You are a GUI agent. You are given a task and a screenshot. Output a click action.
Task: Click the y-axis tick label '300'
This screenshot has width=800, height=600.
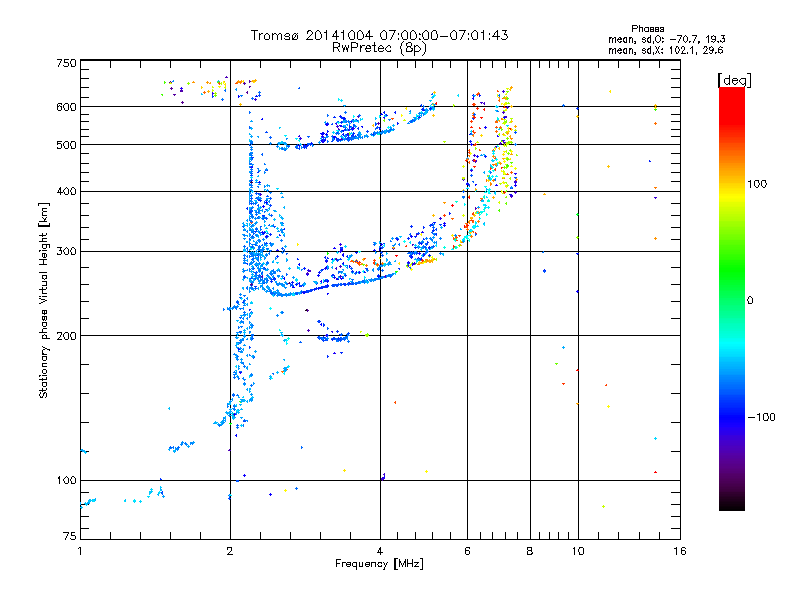click(66, 252)
